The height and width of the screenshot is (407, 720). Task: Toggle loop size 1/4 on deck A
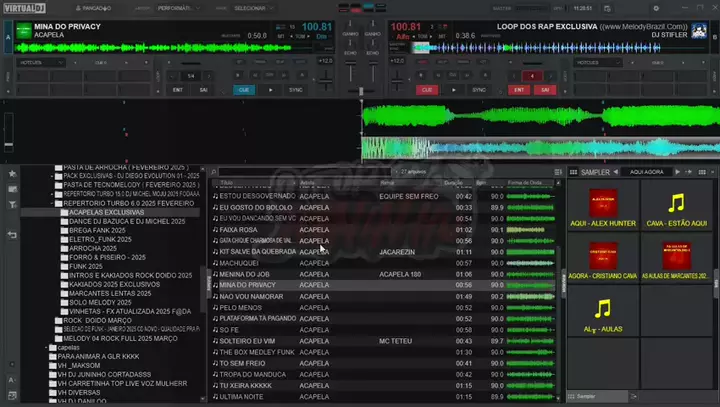coord(191,76)
